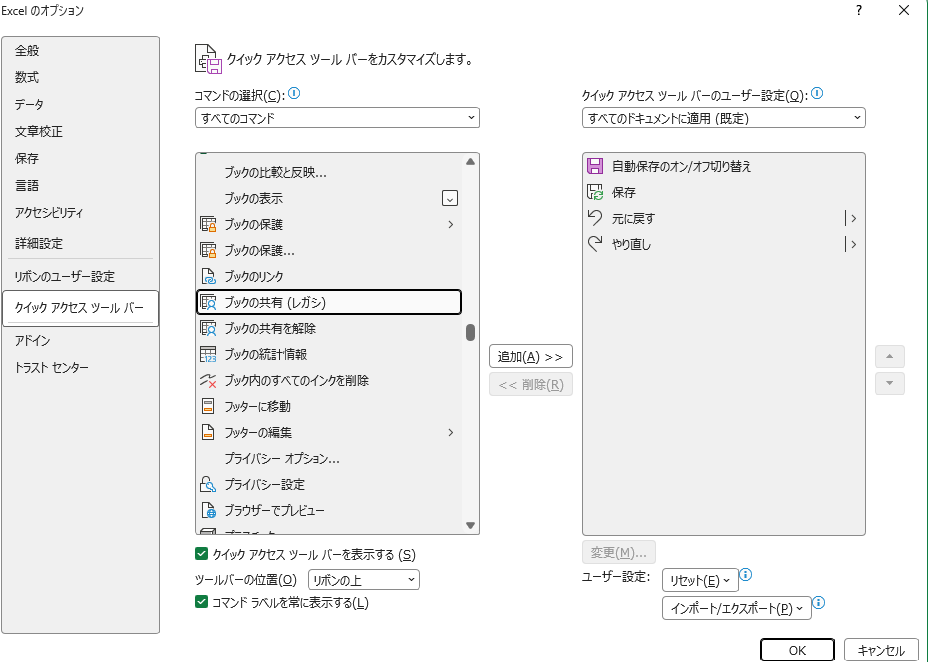
Task: Expand the フッターの編集 submenu chevron
Action: point(450,432)
